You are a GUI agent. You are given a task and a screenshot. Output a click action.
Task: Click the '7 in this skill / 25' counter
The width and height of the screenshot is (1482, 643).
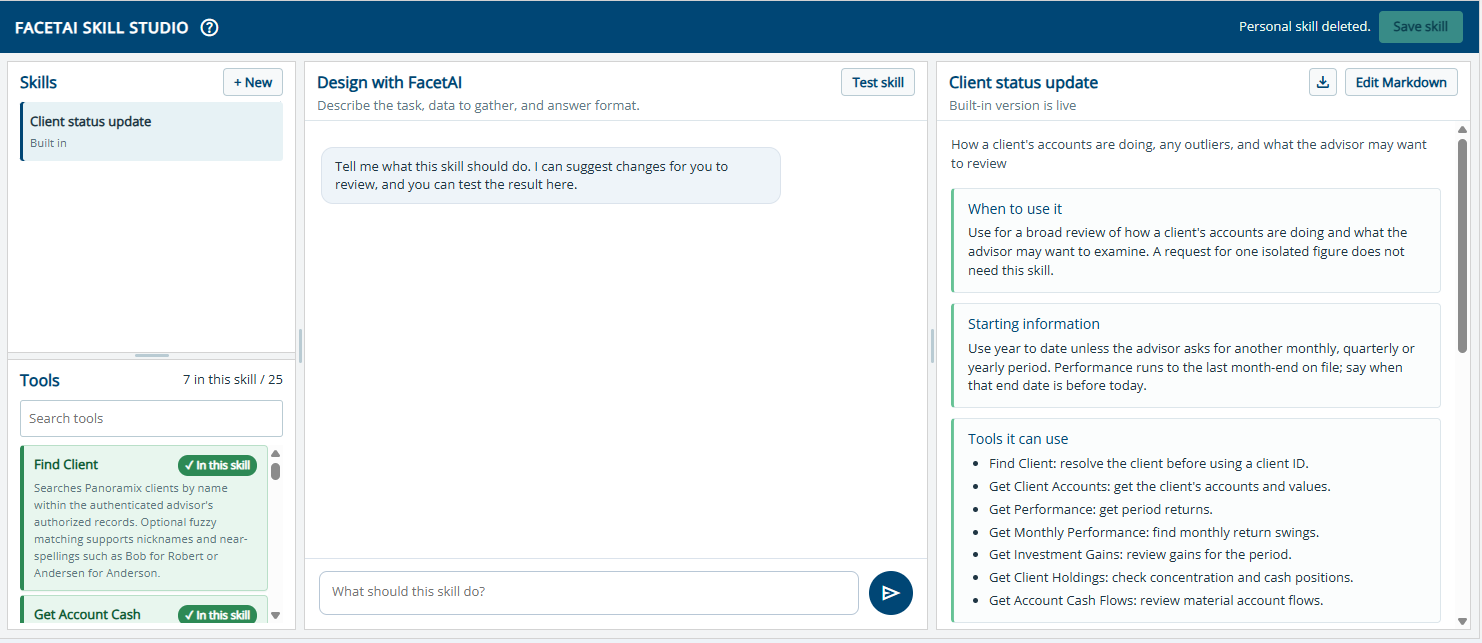click(233, 380)
